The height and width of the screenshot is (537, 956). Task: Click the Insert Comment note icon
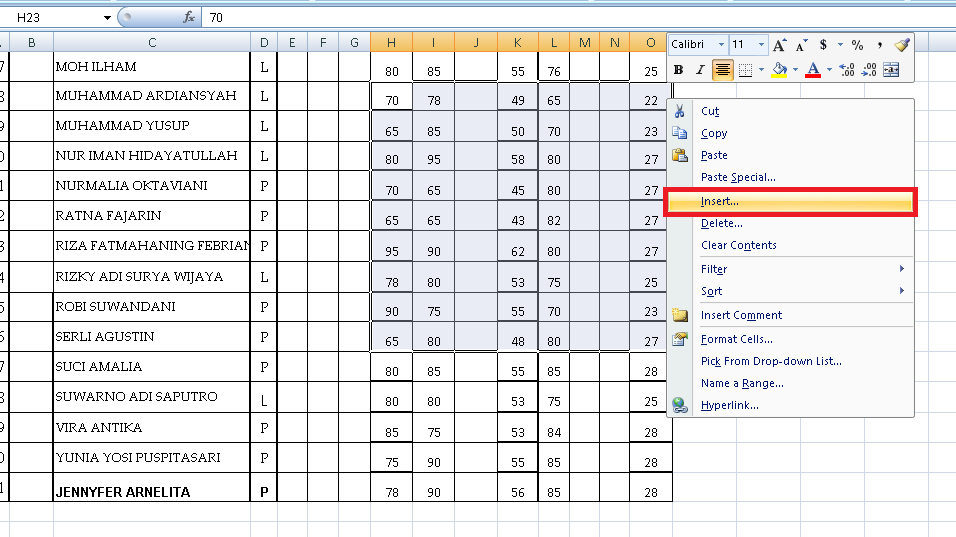click(680, 315)
